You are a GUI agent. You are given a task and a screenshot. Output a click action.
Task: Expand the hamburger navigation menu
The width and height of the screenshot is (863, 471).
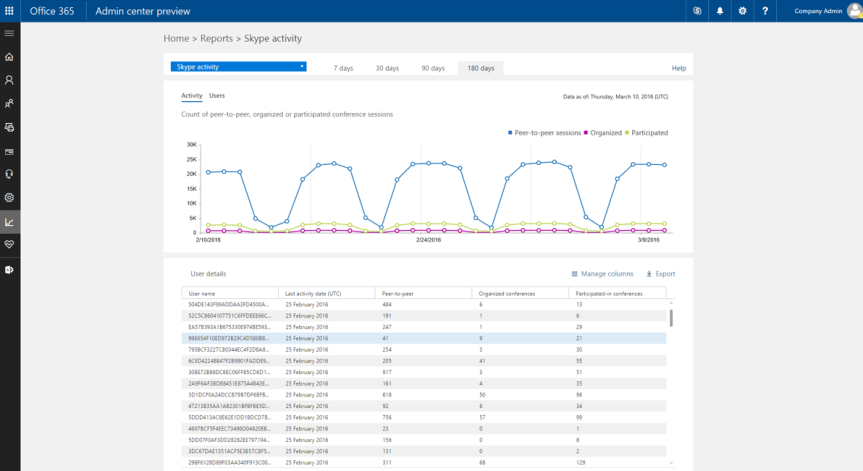tap(10, 34)
